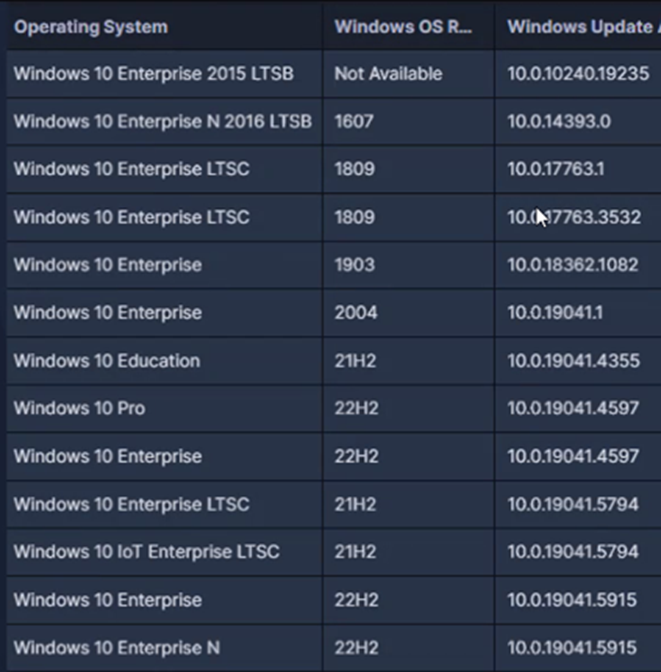Viewport: 661px width, 672px height.
Task: Select the 2004 release cell
Action: (356, 313)
